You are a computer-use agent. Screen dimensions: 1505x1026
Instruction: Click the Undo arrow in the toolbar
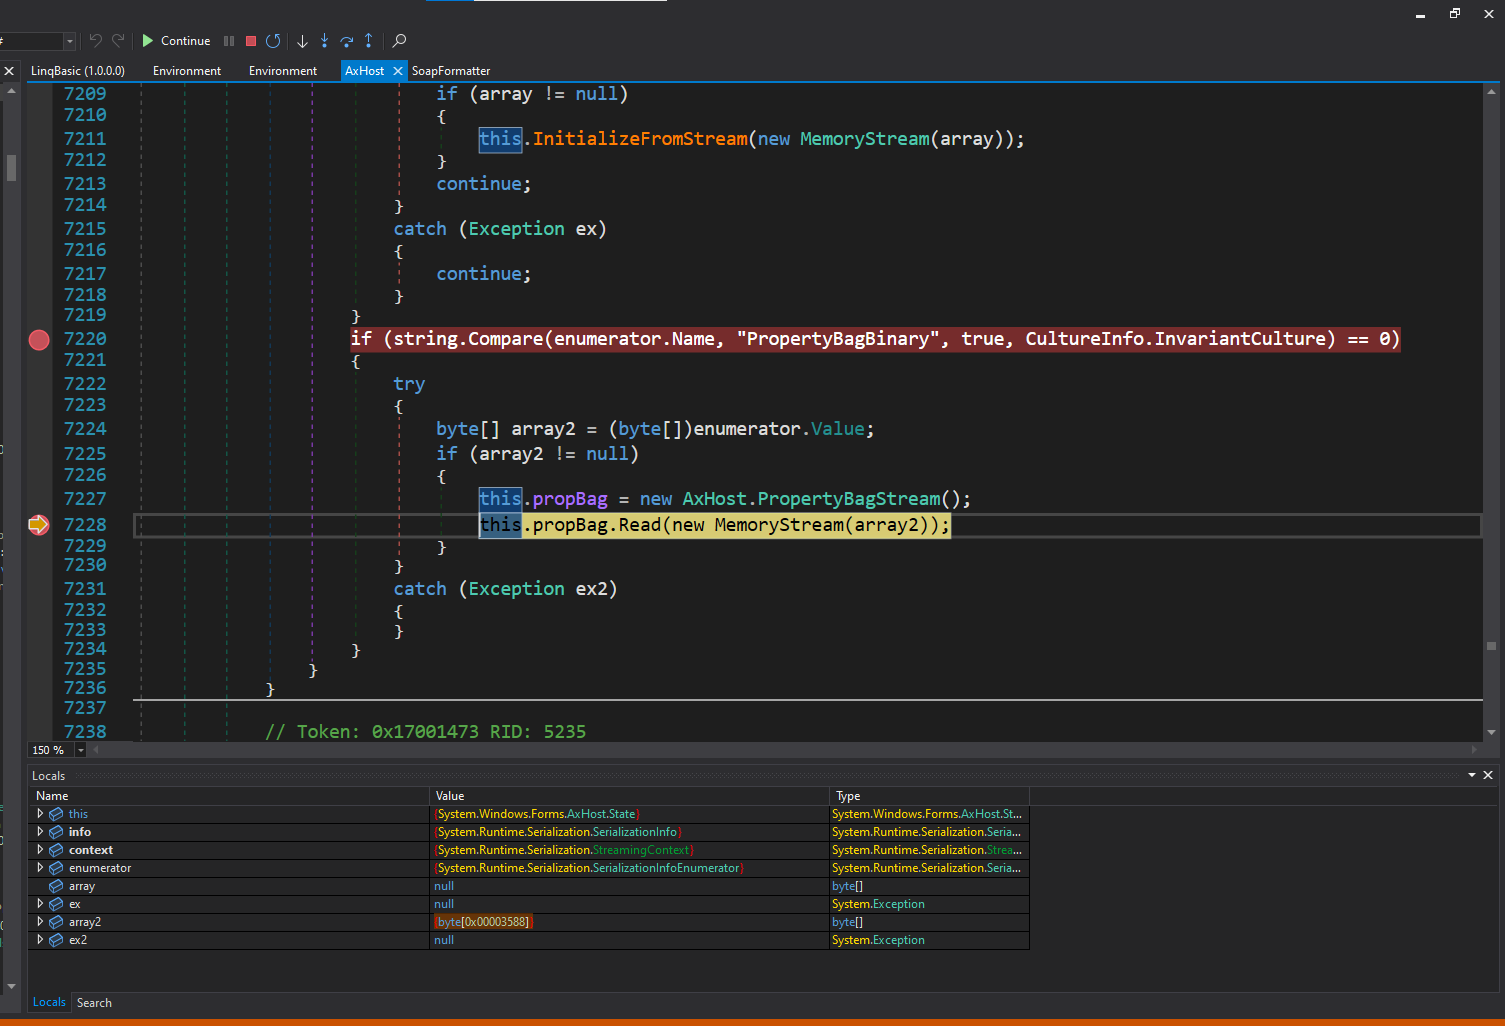pos(96,41)
